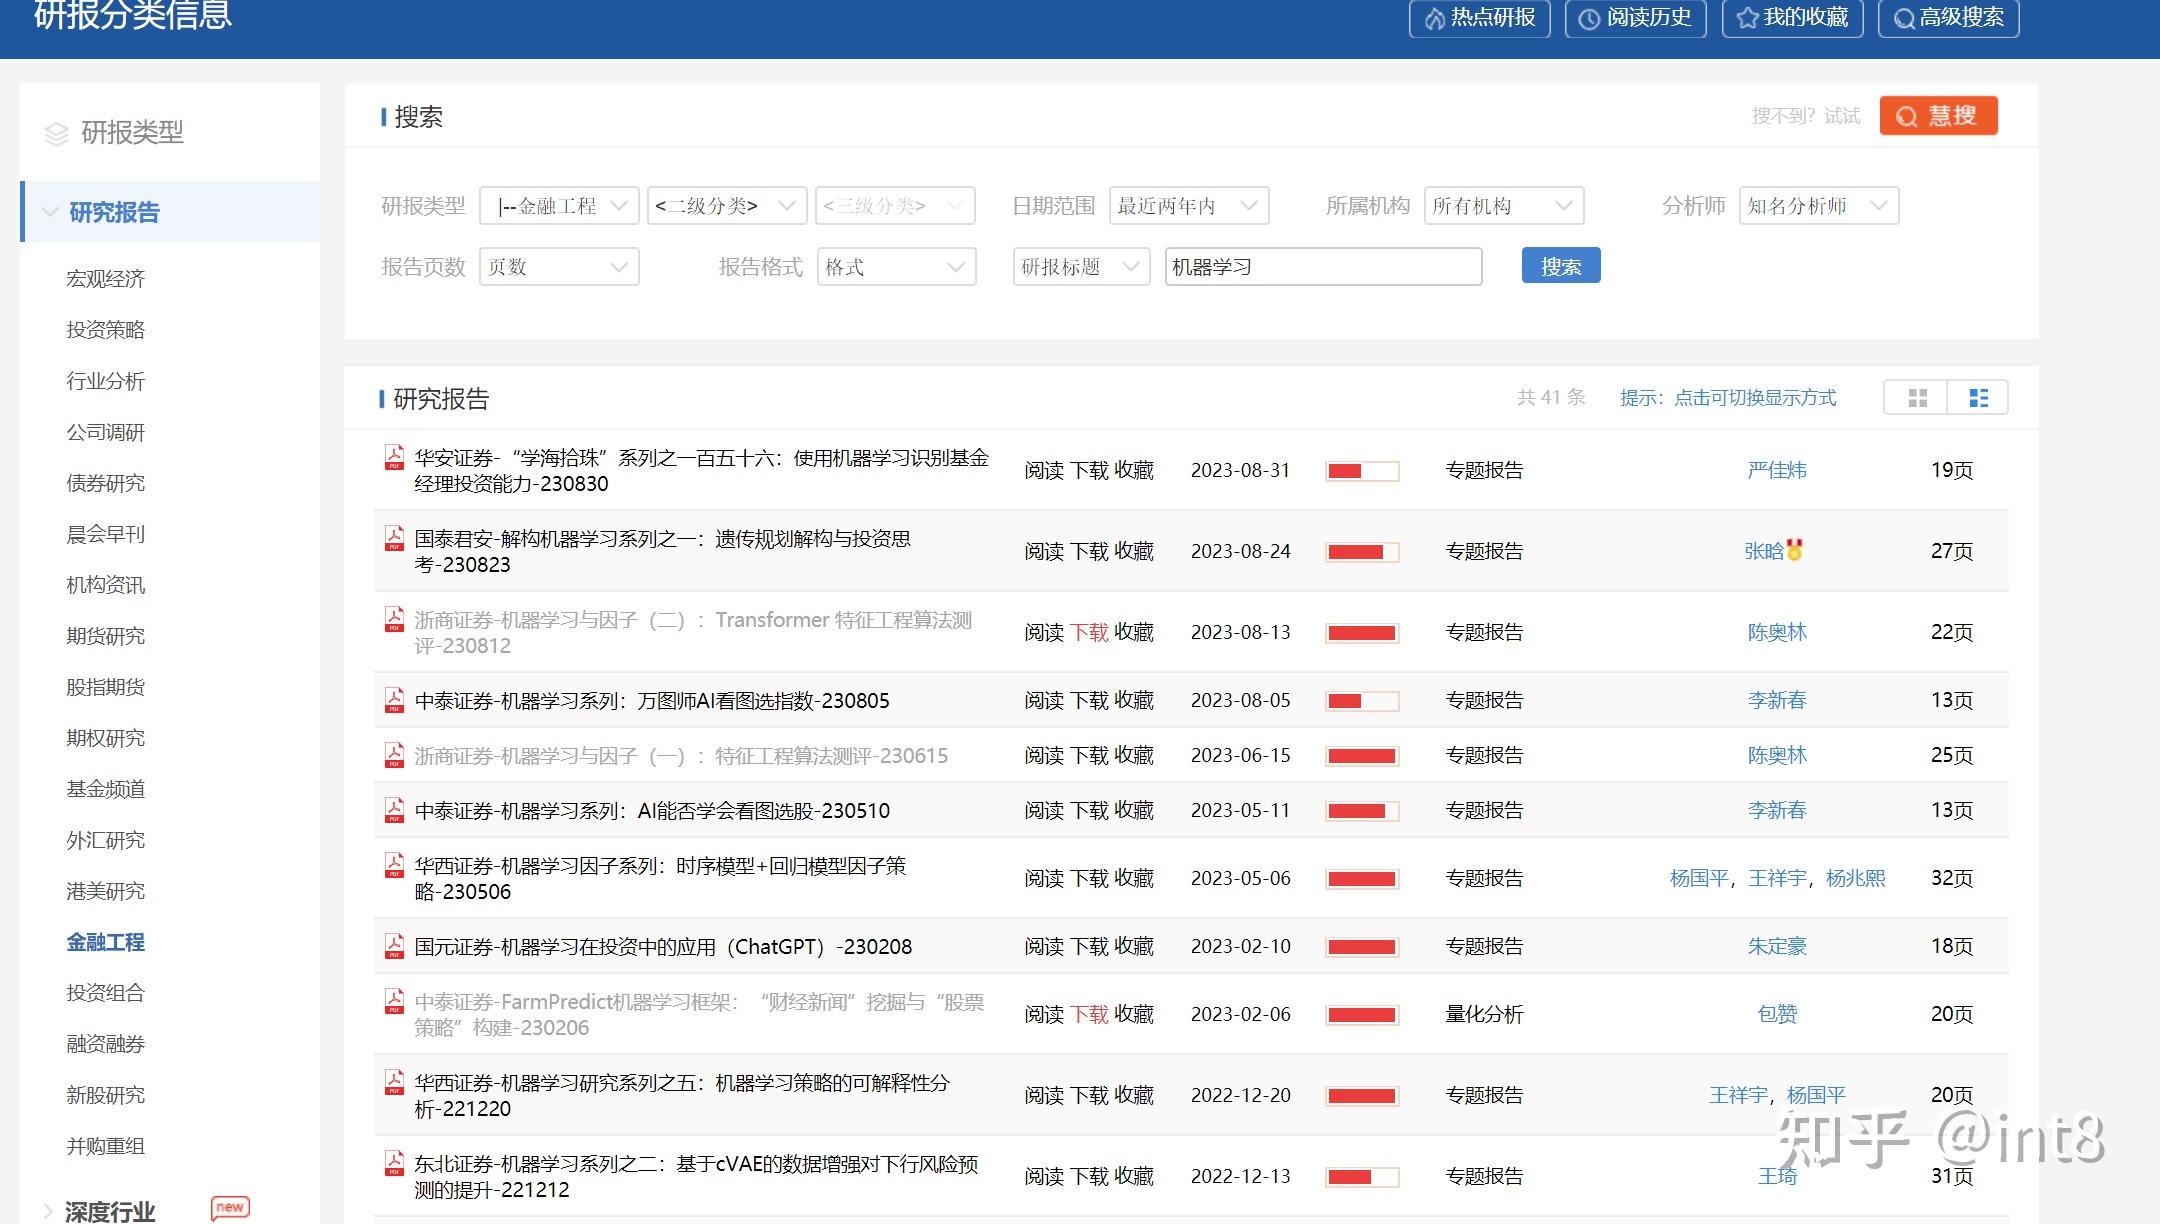The image size is (2160, 1224).
Task: Click rating bar of 中泰证券 万图师 report
Action: tap(1361, 701)
